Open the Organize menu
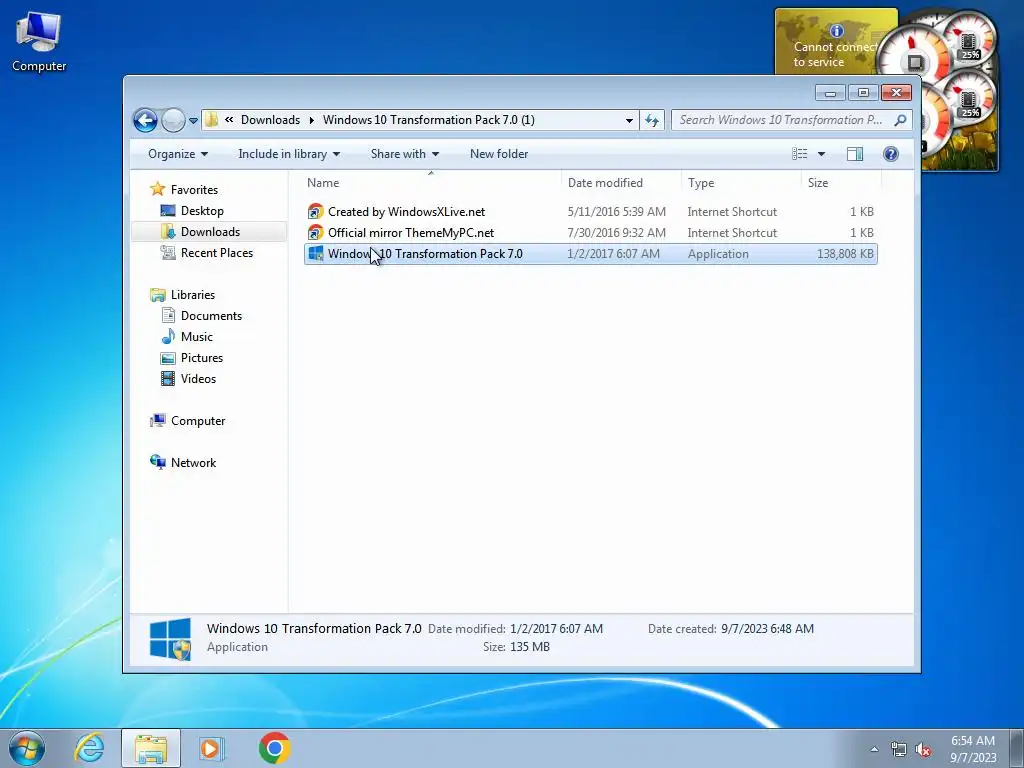This screenshot has width=1024, height=768. [x=178, y=154]
